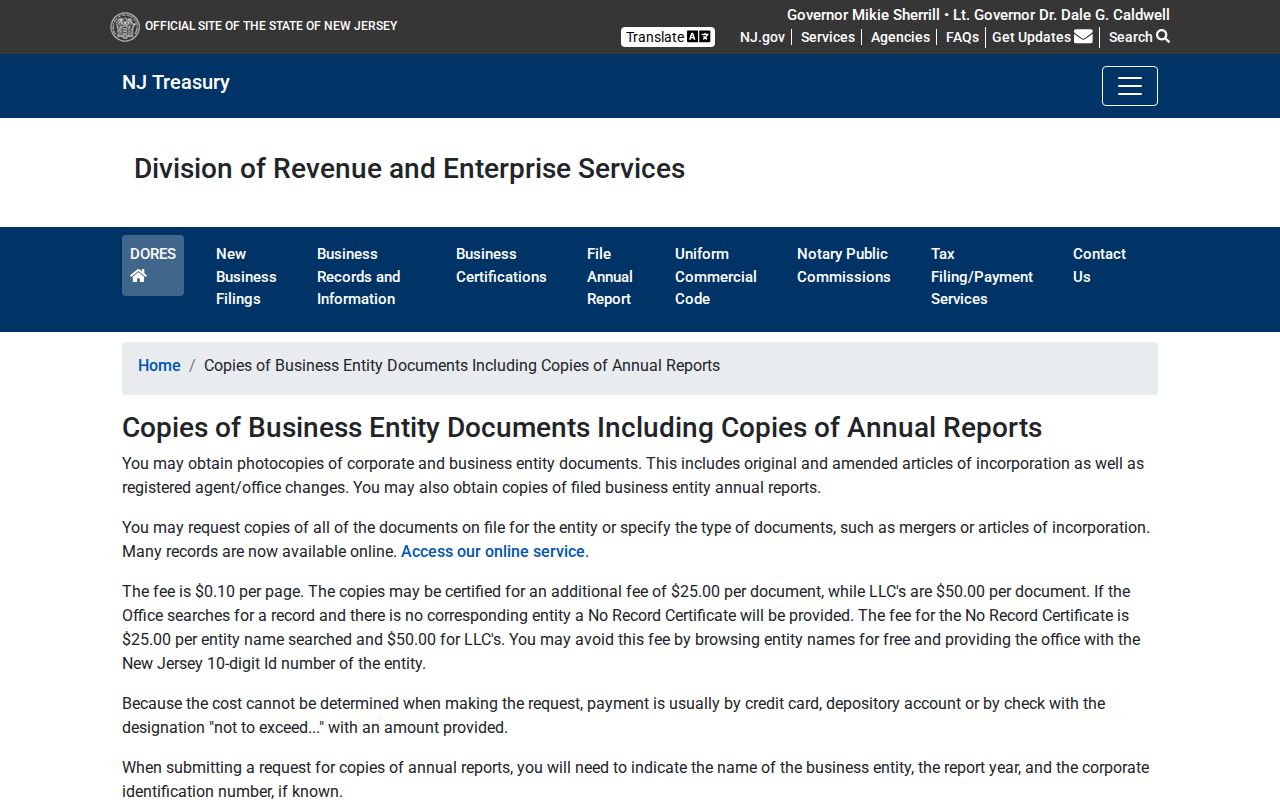Open the Agencies link

pos(900,37)
